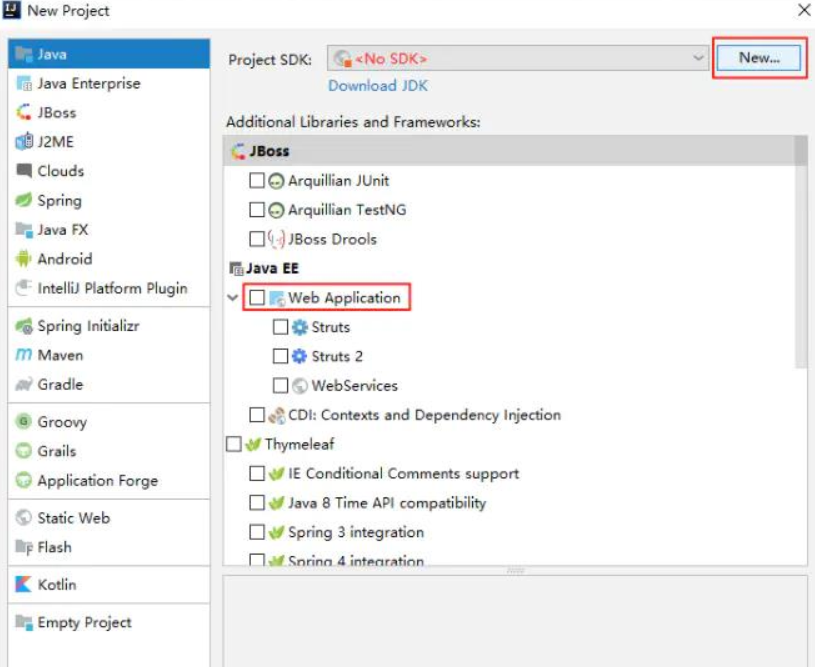Click the Flash icon
The image size is (815, 667).
tap(24, 547)
